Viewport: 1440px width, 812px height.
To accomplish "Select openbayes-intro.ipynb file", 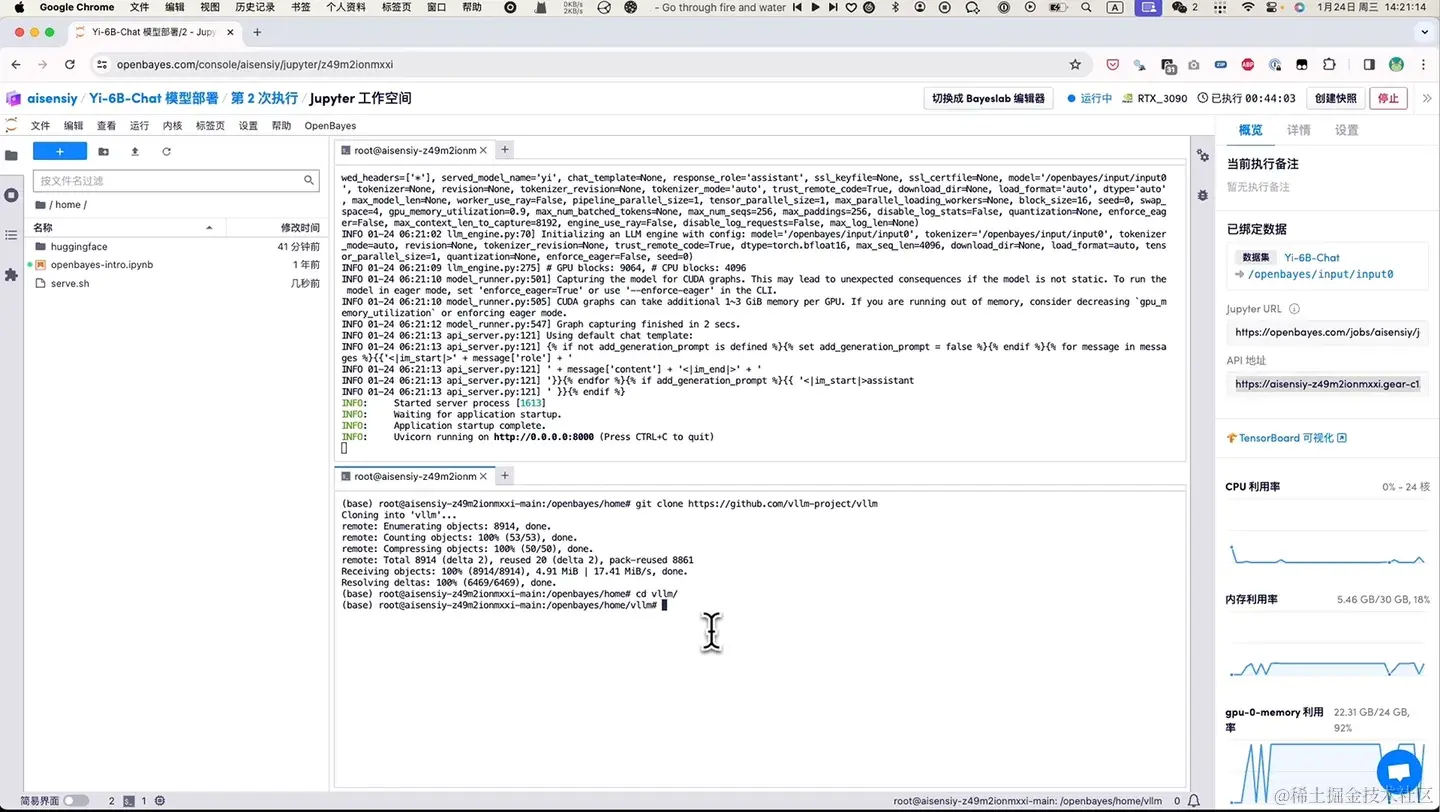I will tap(102, 265).
